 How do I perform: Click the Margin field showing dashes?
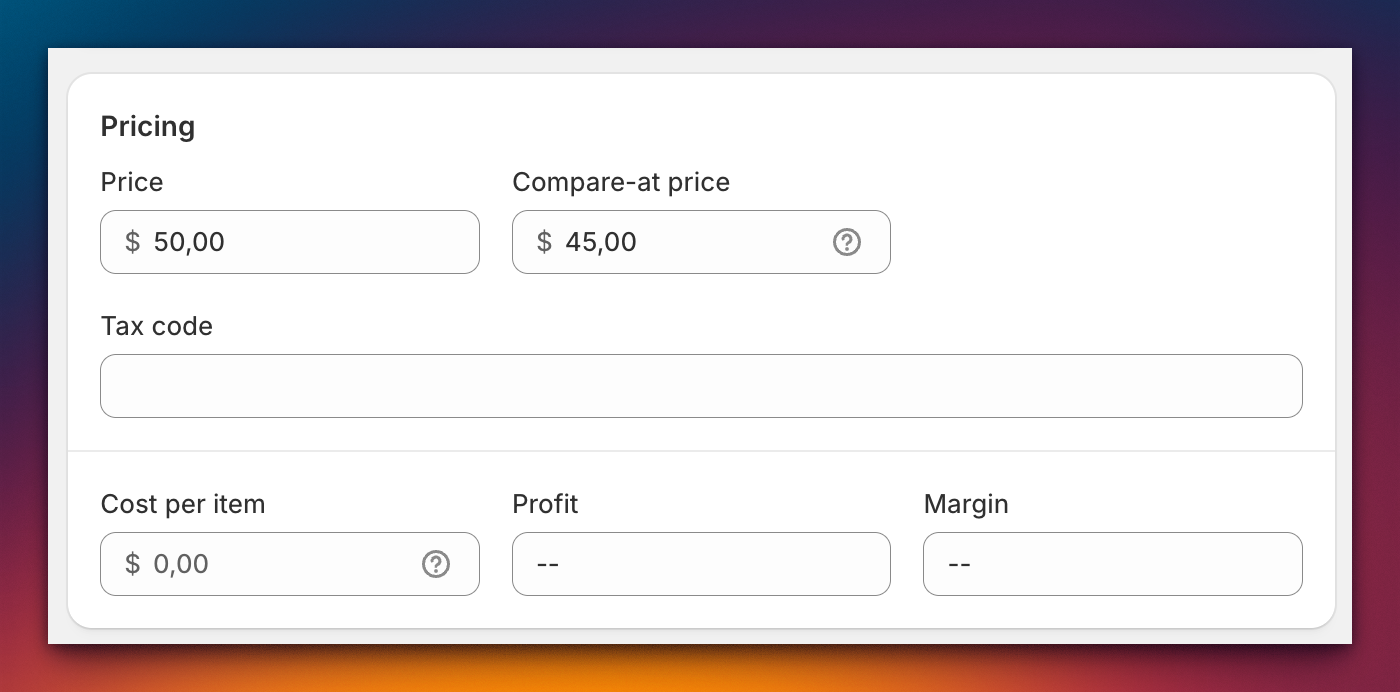[x=1112, y=564]
